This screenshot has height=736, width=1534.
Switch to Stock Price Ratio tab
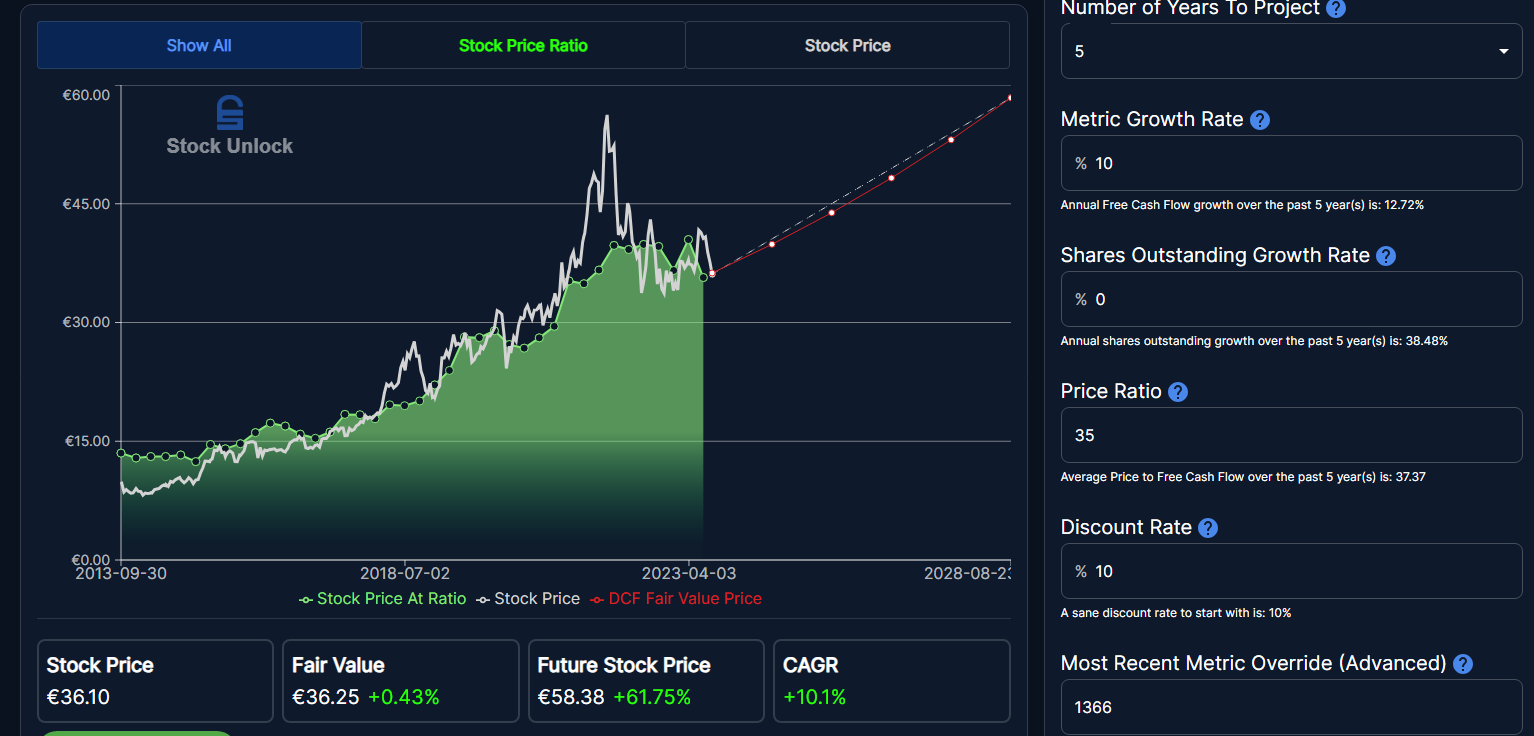(523, 46)
